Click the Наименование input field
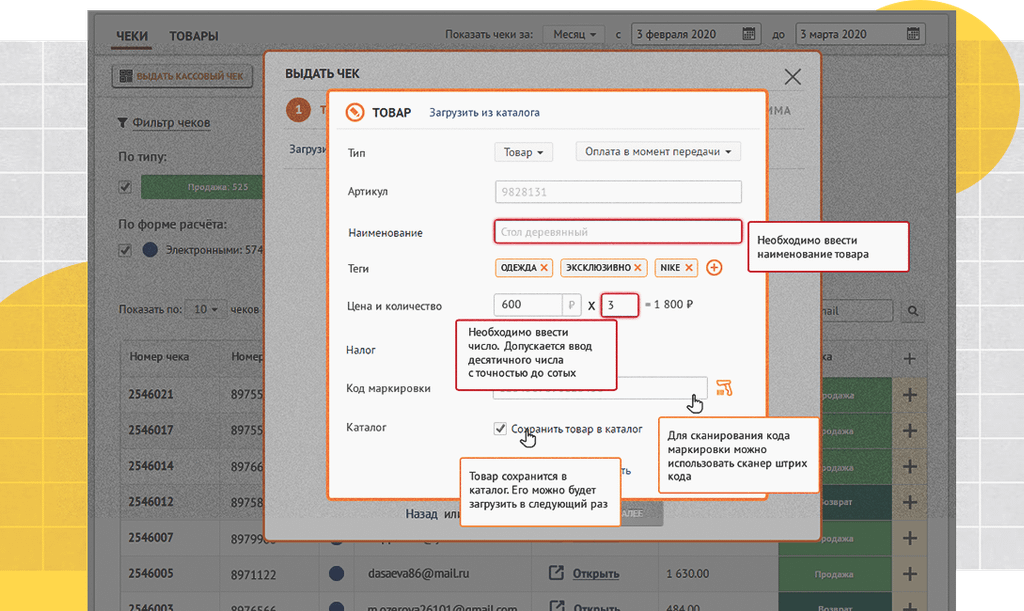 (x=617, y=232)
